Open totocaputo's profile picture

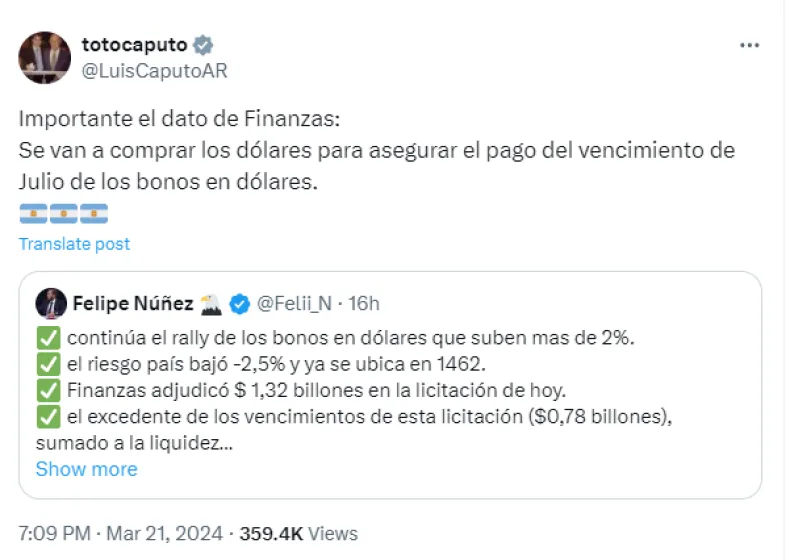pos(45,57)
